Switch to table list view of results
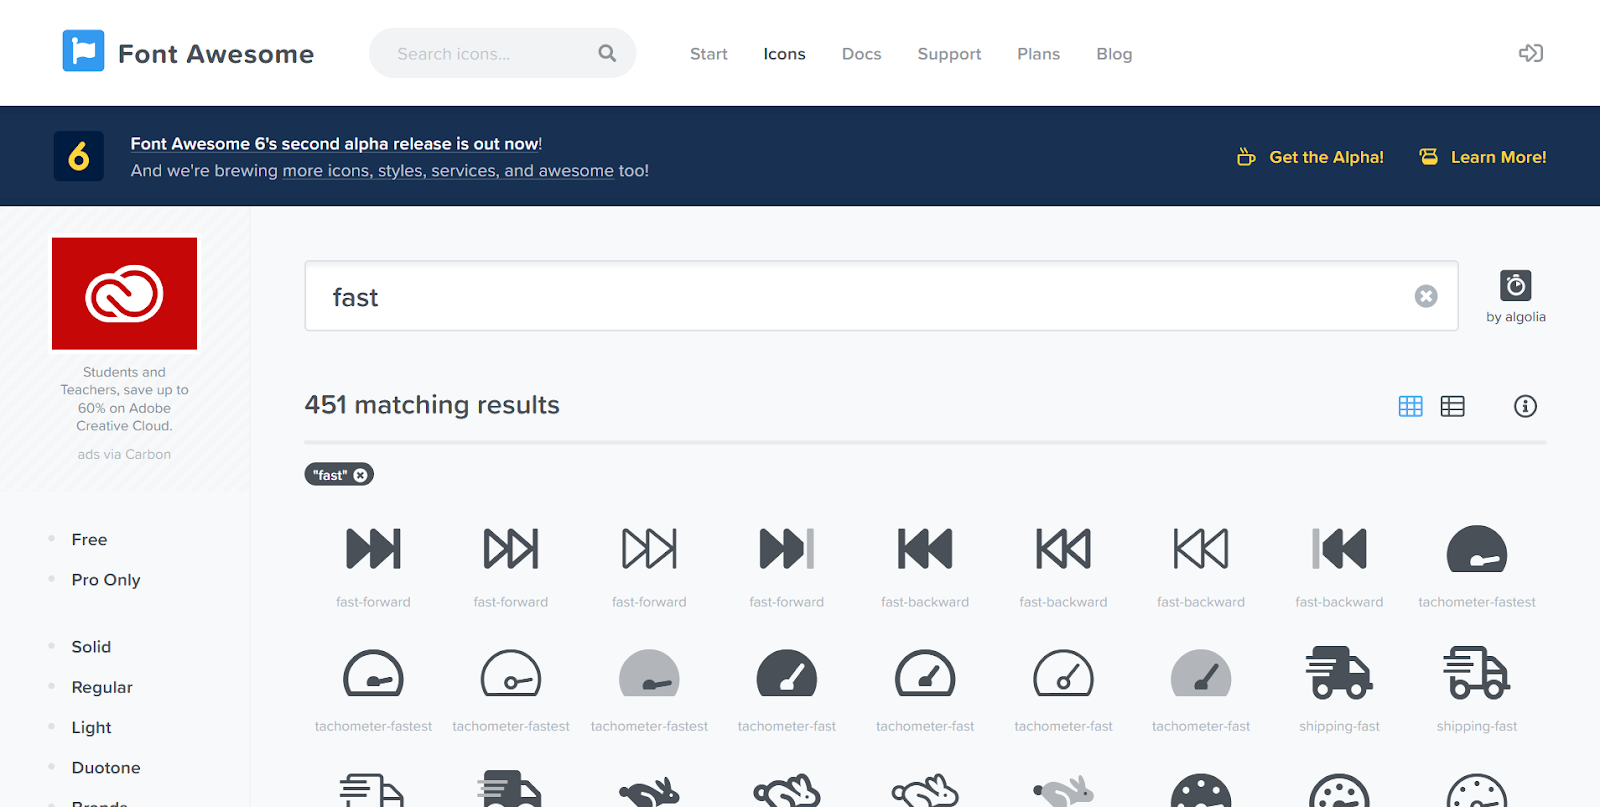 click(1452, 406)
